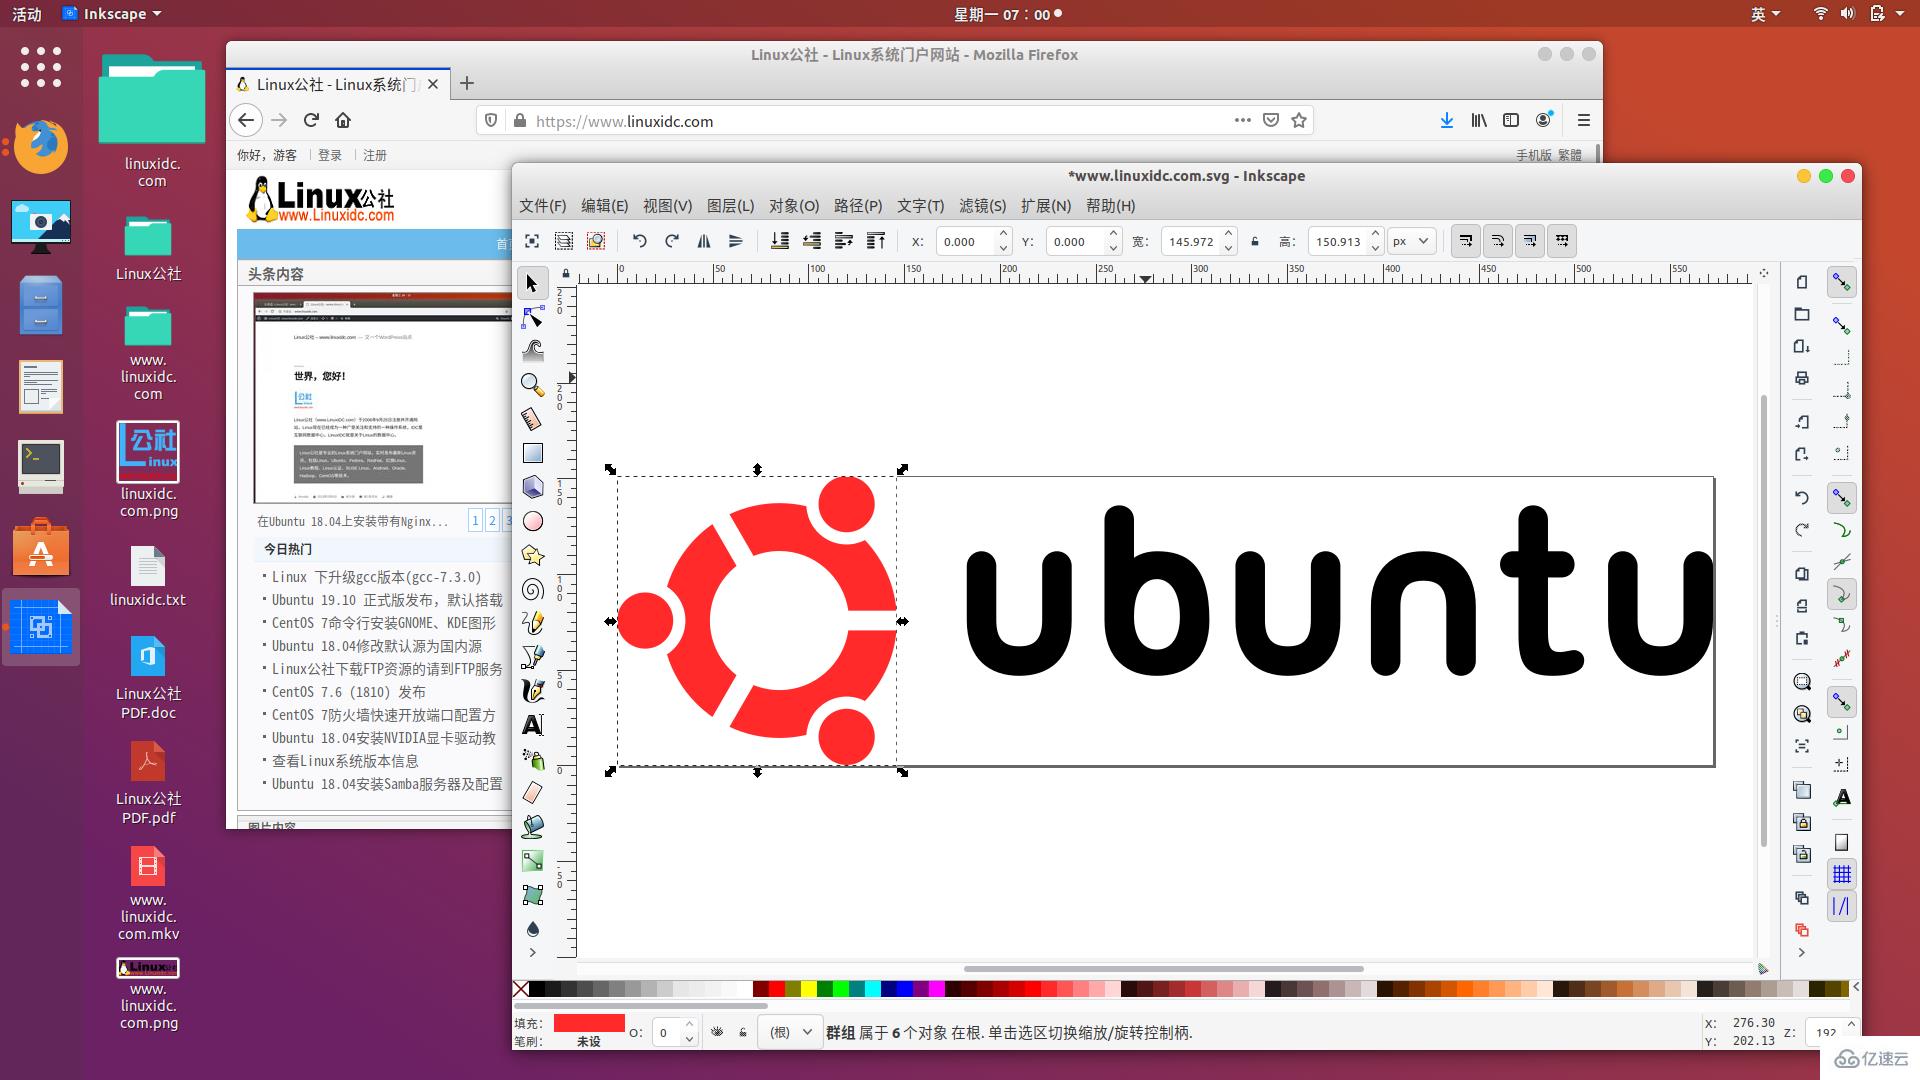Screen dimensions: 1920x1080
Task: Toggle snap to grids button
Action: click(1841, 874)
